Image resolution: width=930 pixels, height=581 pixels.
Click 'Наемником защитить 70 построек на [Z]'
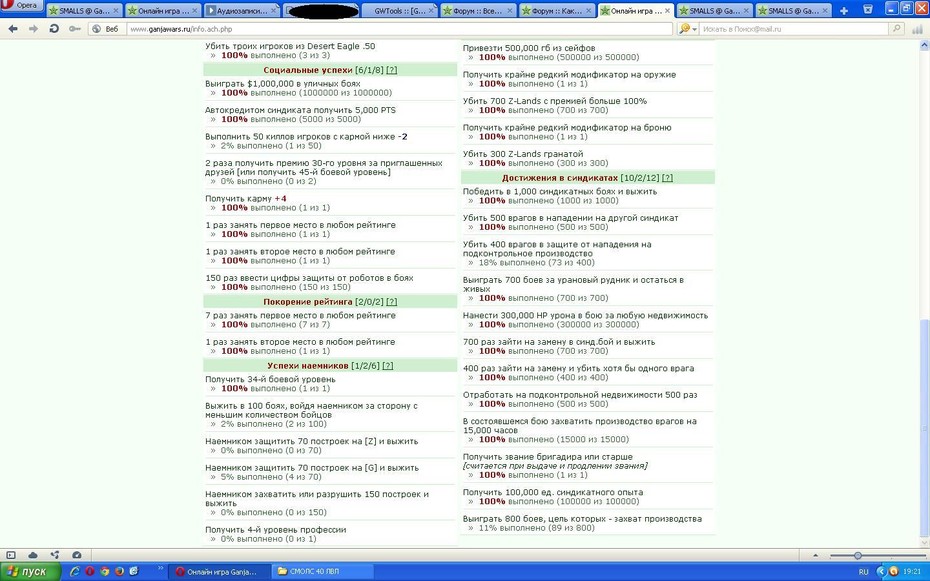pyautogui.click(x=311, y=442)
